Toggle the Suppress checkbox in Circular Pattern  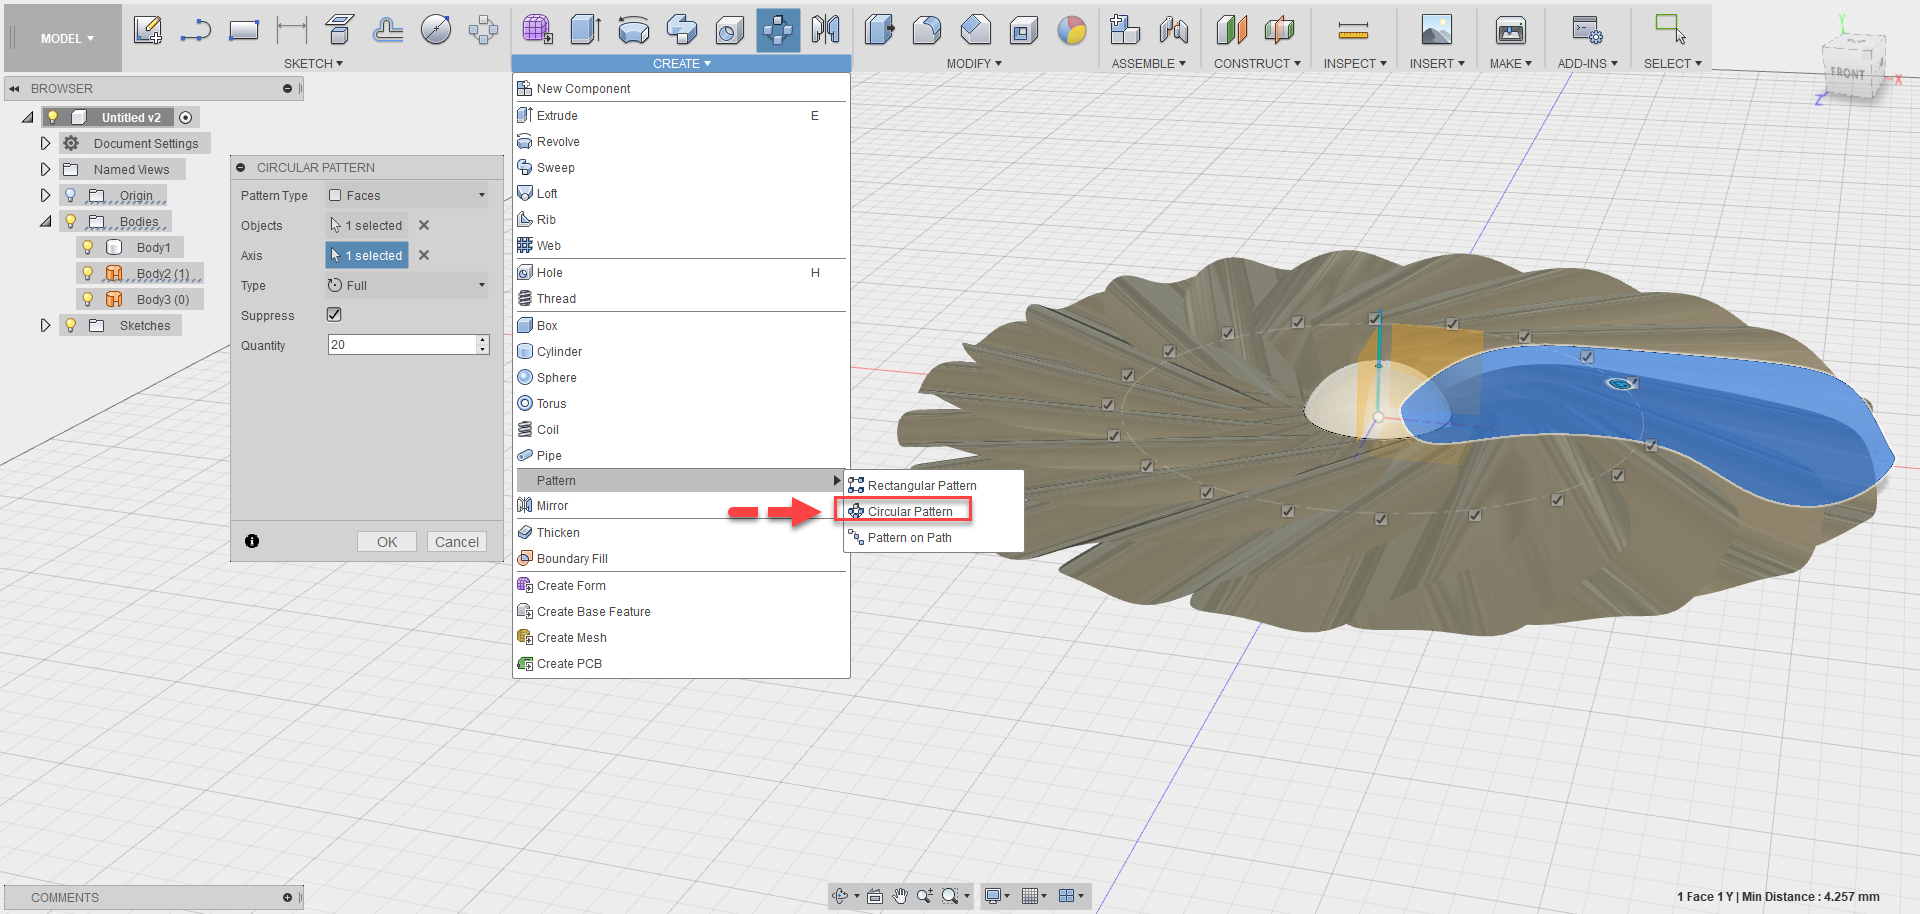point(334,314)
